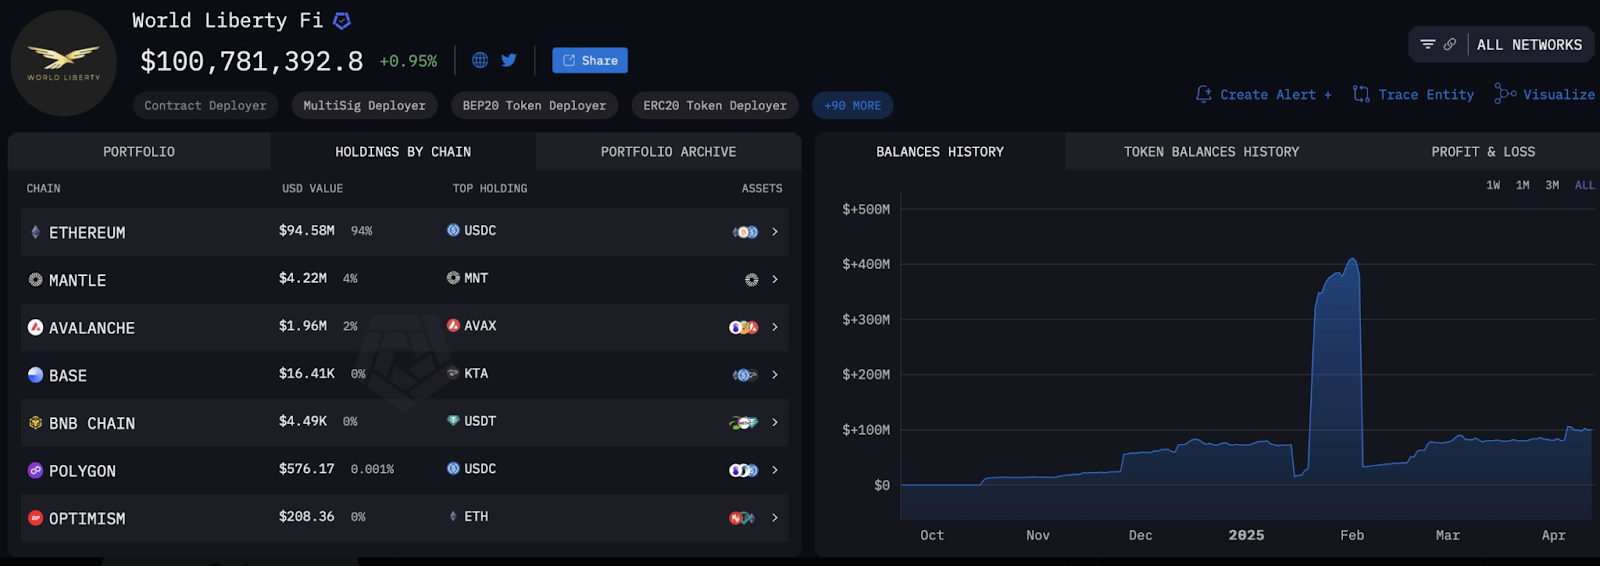1600x566 pixels.
Task: Expand the Avalanche row chevron
Action: (x=775, y=327)
